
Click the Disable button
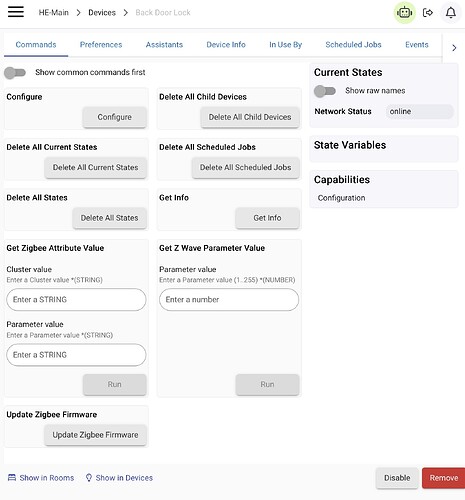pos(397,478)
